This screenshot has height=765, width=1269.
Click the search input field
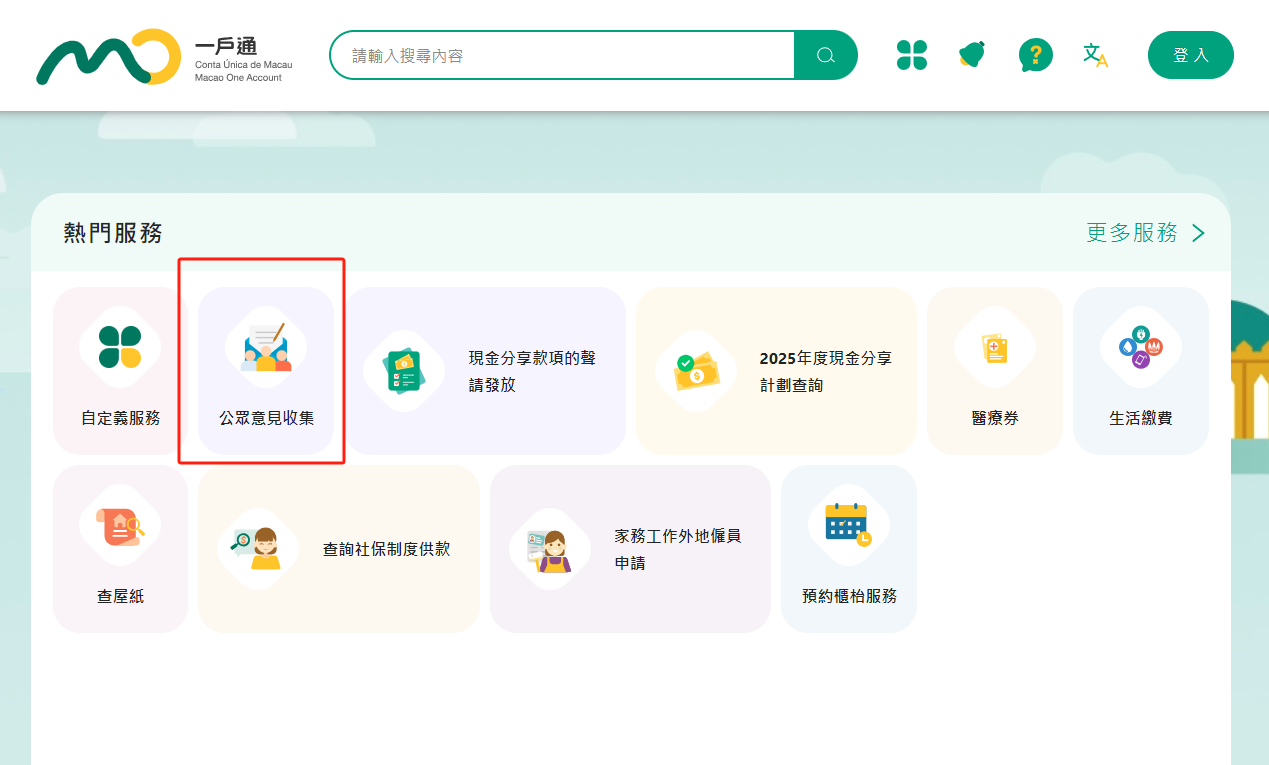(562, 55)
